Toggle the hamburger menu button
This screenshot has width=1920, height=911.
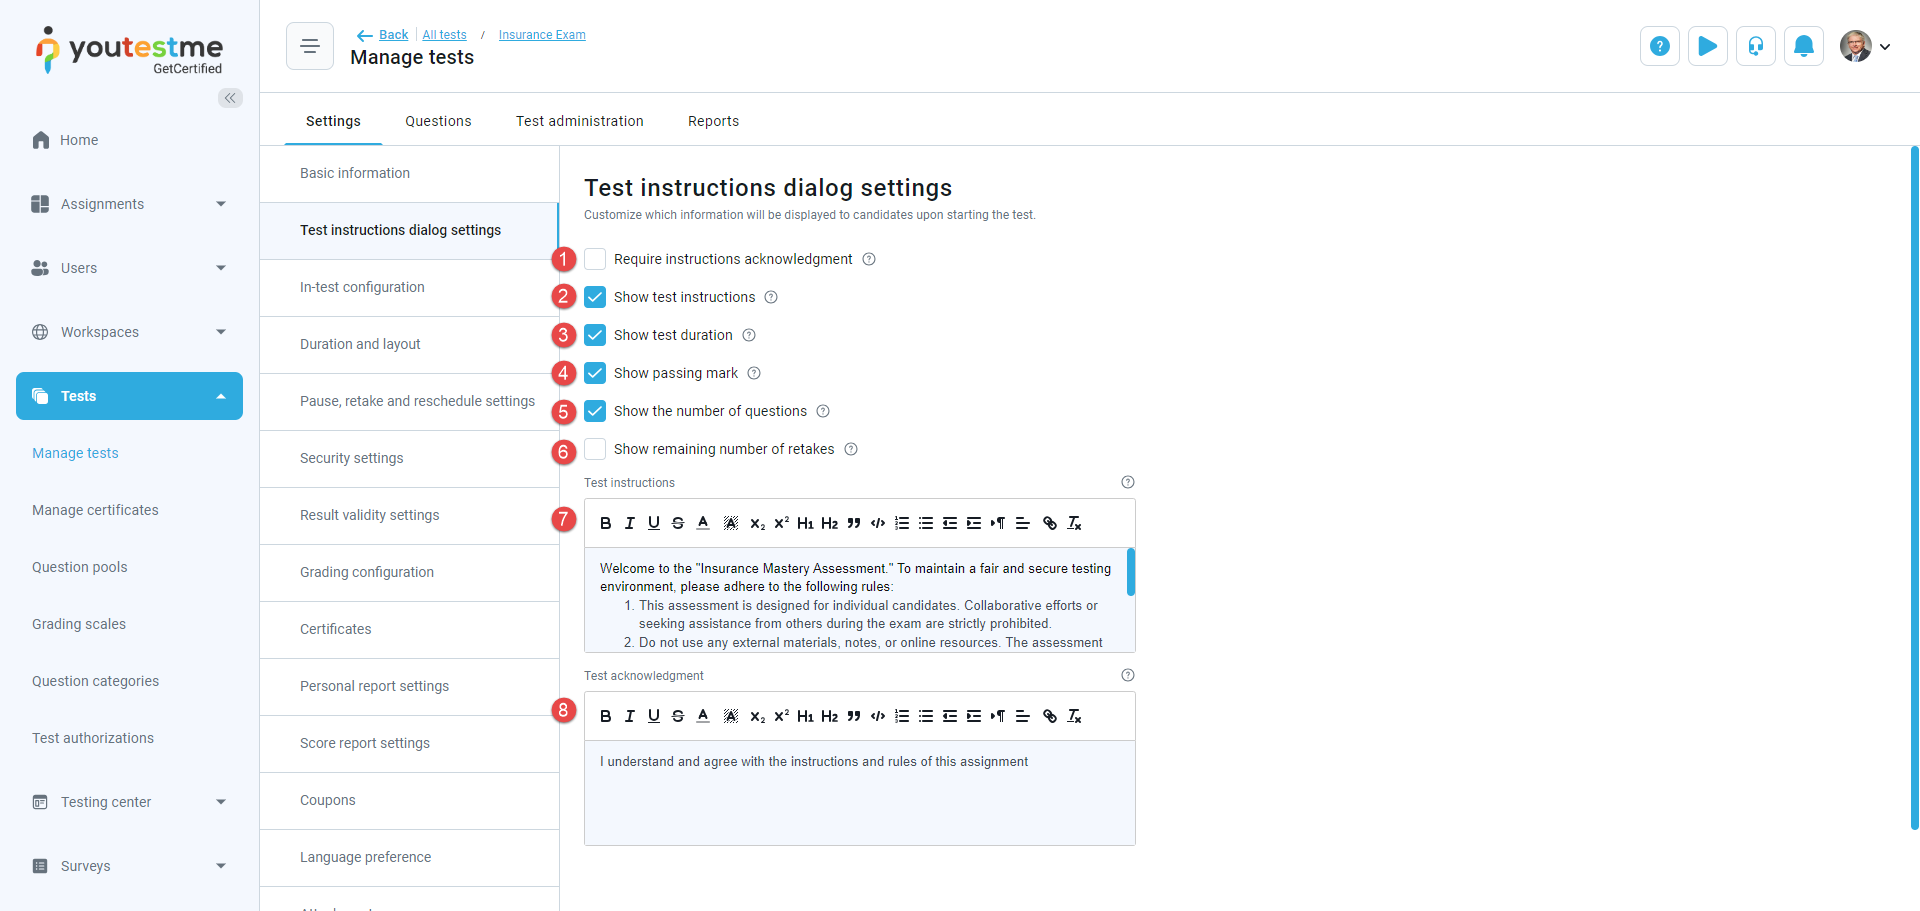310,46
